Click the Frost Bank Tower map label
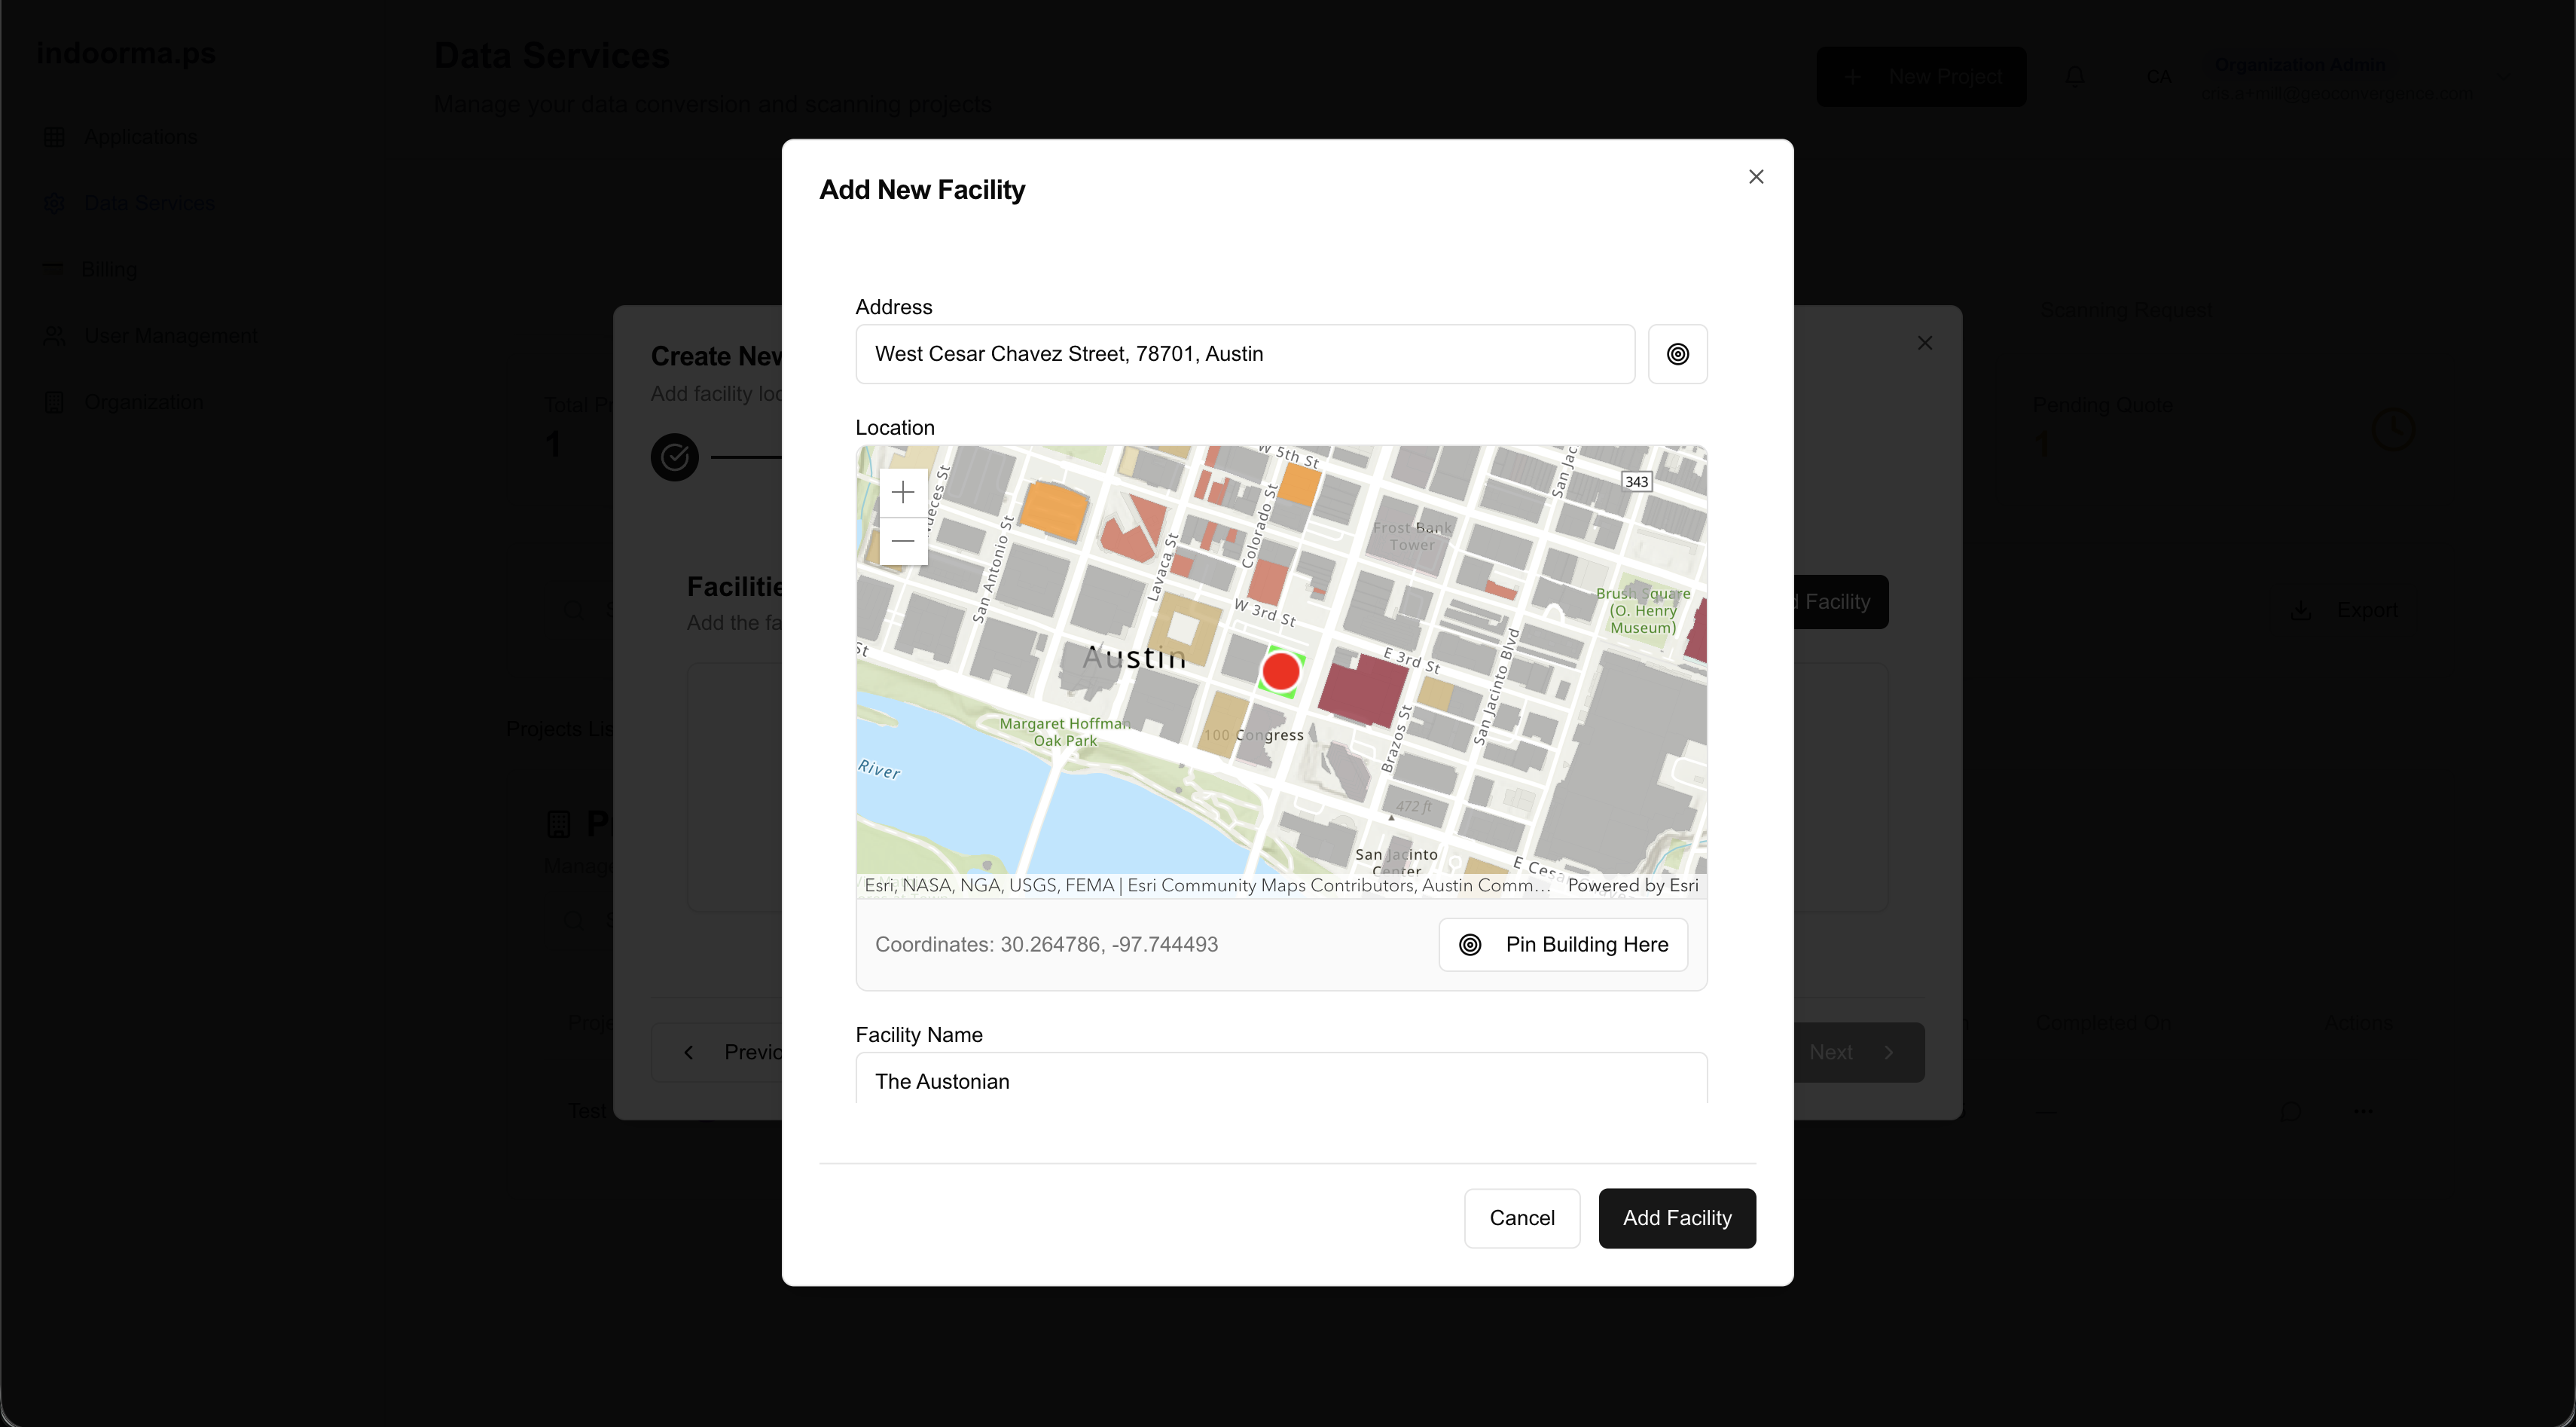This screenshot has height=1427, width=2576. click(1412, 536)
